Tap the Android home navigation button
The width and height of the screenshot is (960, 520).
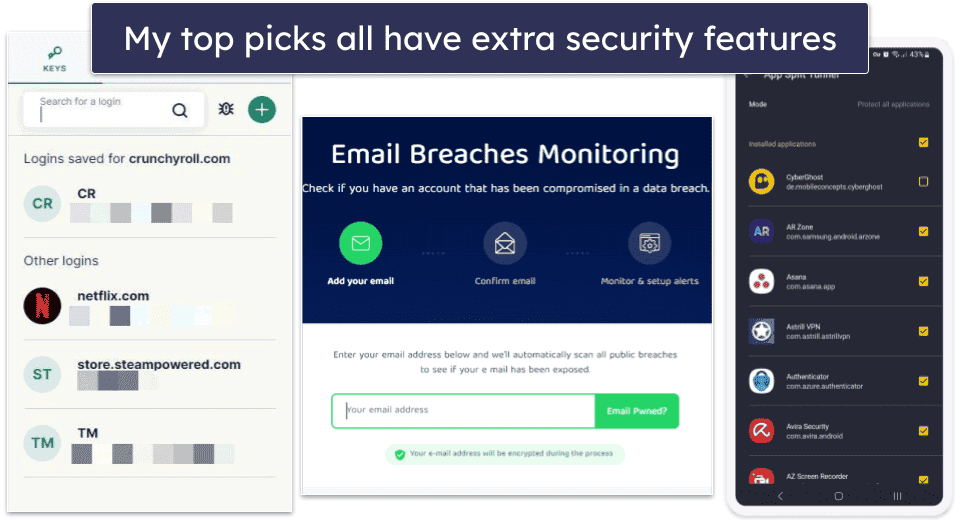[839, 496]
